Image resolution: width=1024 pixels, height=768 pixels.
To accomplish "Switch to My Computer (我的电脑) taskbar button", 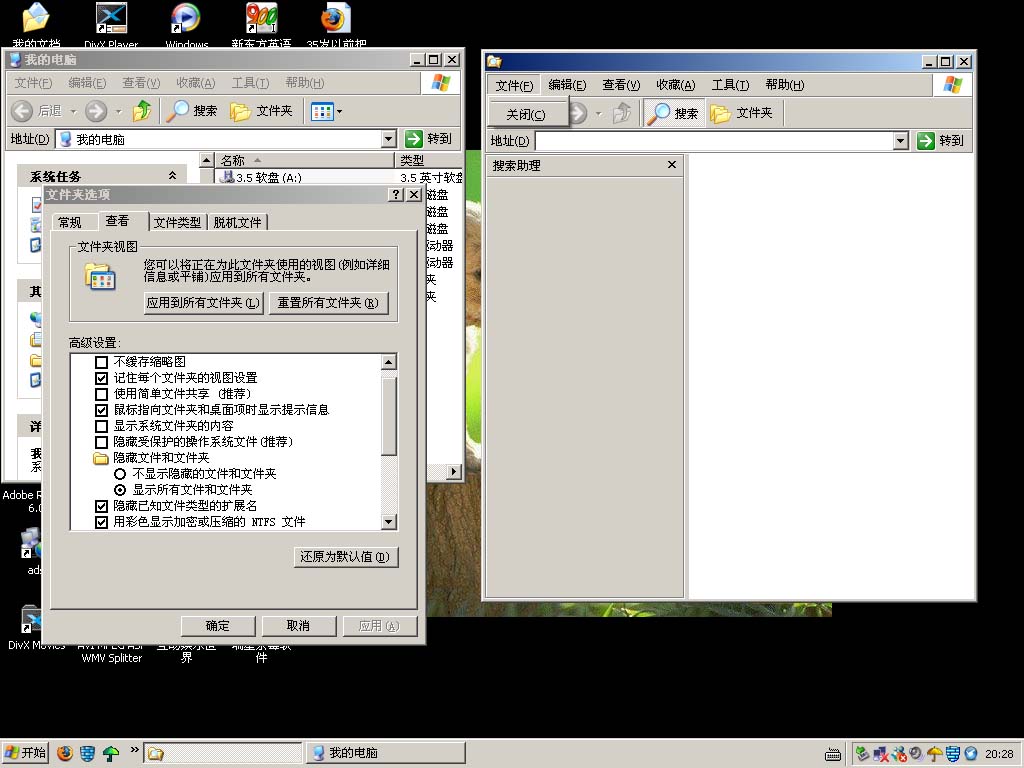I will (386, 753).
